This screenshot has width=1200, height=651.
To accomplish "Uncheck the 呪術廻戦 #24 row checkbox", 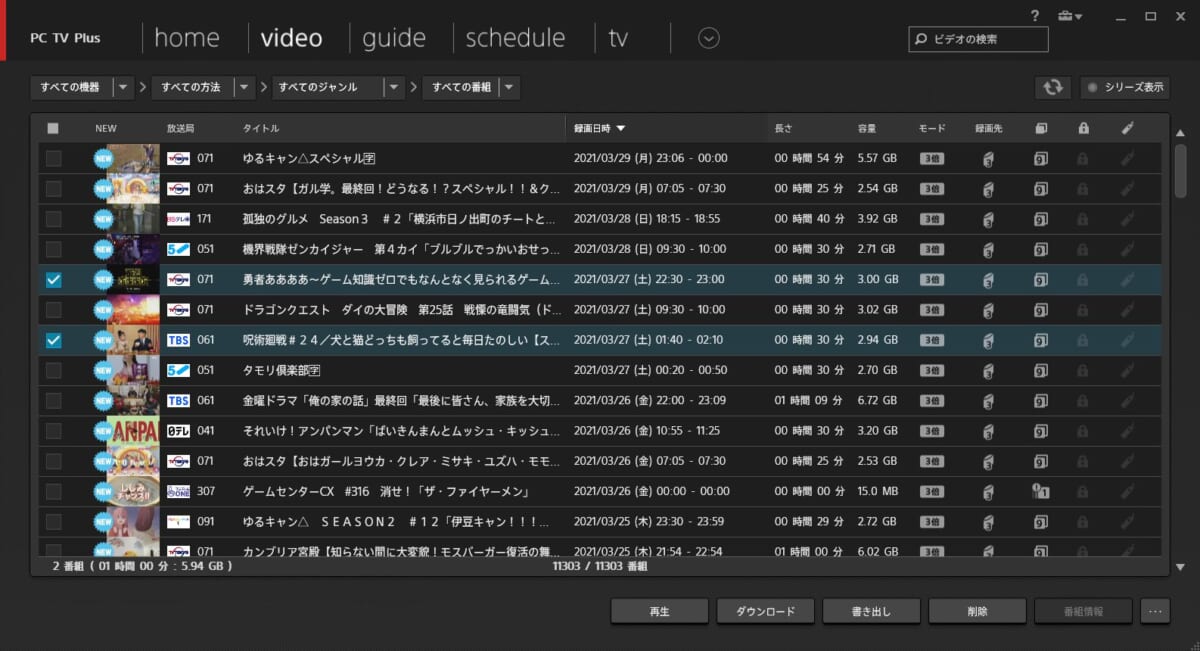I will (x=53, y=341).
